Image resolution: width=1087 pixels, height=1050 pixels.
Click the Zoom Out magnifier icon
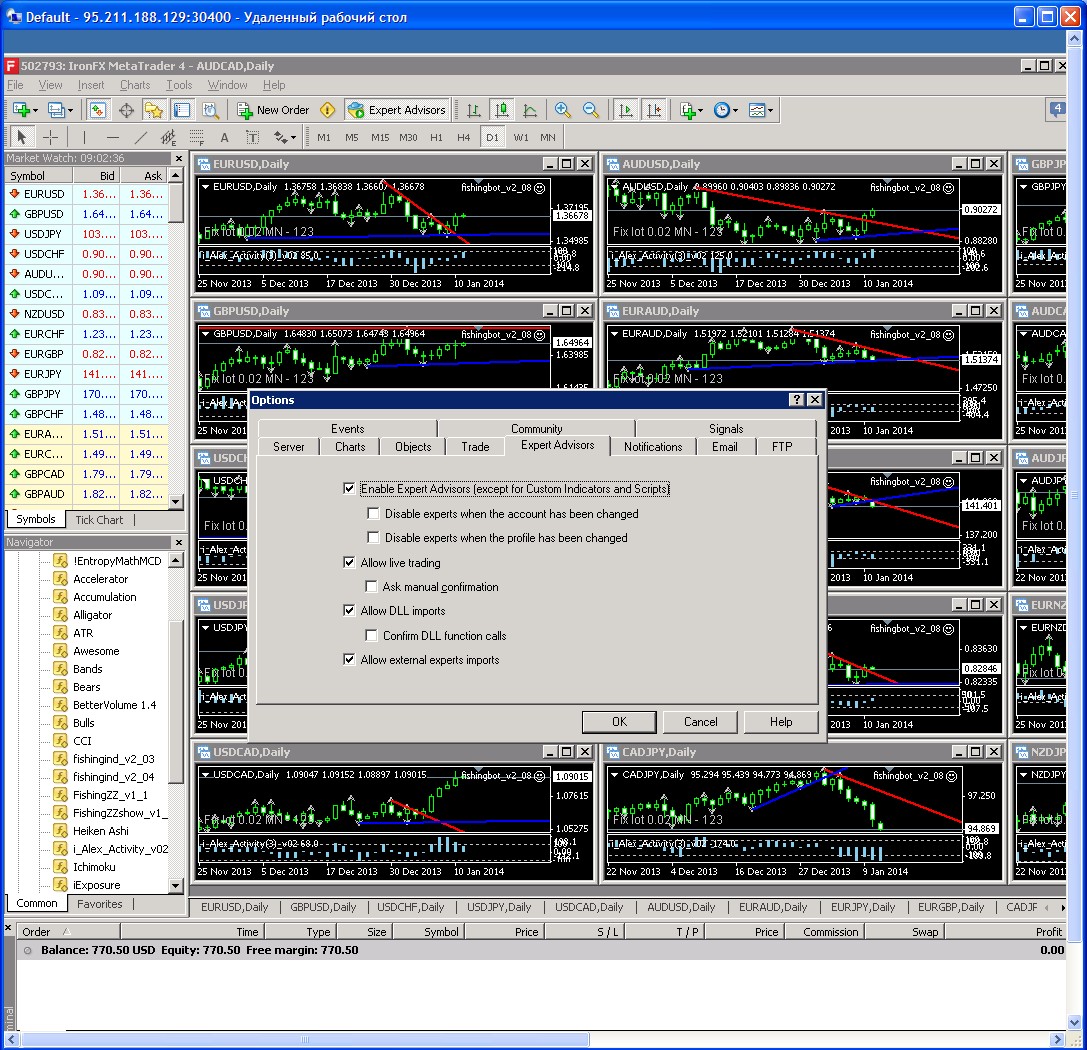tap(591, 110)
